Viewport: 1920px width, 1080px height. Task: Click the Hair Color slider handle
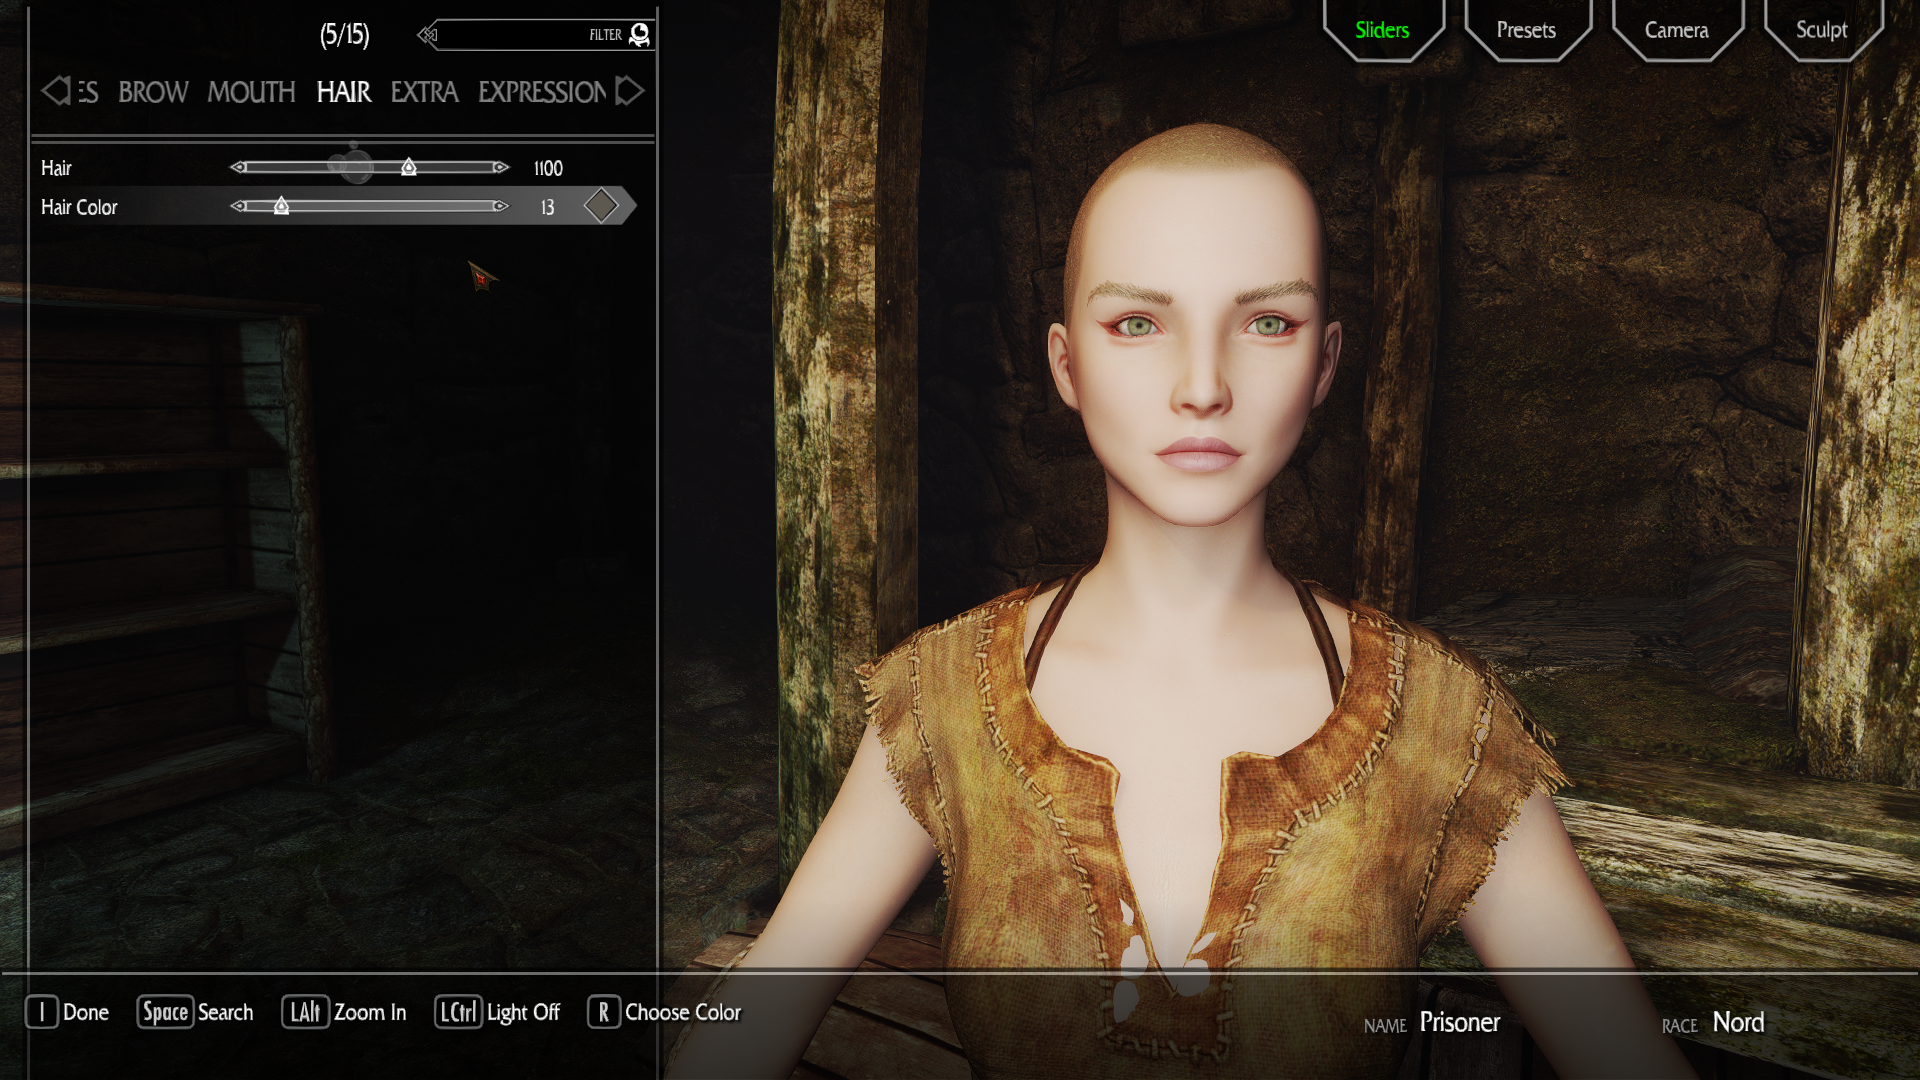[x=281, y=206]
